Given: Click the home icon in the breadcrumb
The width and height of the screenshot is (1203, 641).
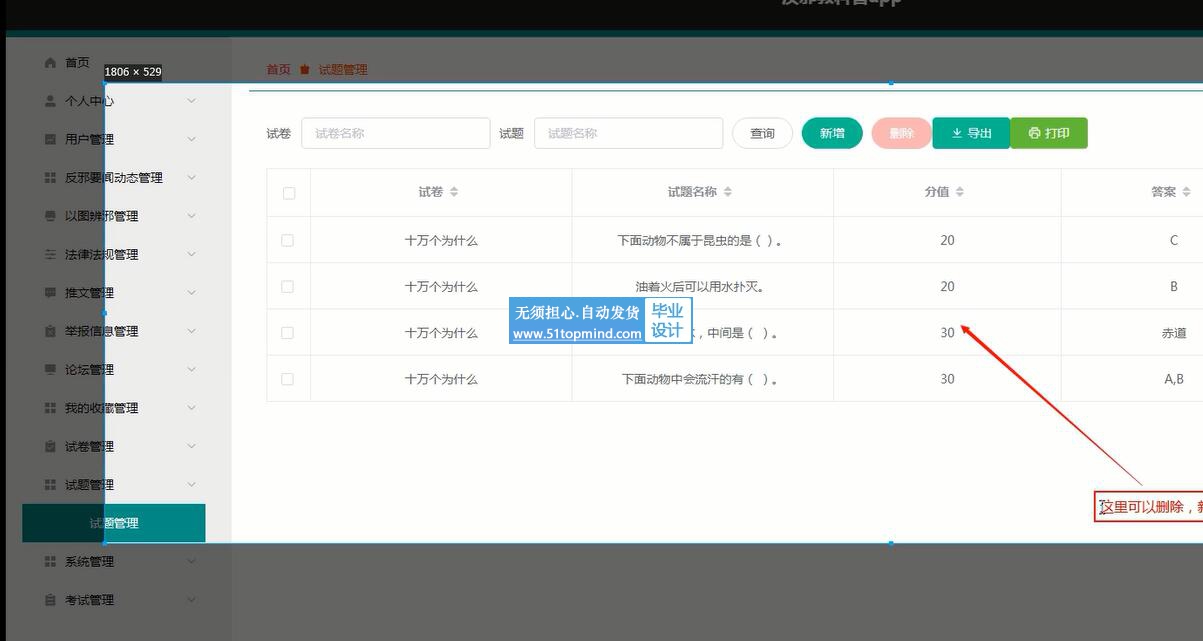Looking at the screenshot, I should (x=305, y=69).
